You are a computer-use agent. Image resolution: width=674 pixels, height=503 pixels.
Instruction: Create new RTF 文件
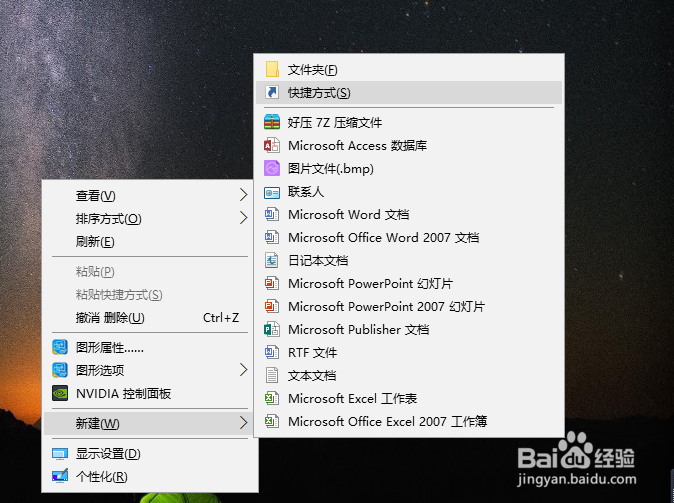409,353
